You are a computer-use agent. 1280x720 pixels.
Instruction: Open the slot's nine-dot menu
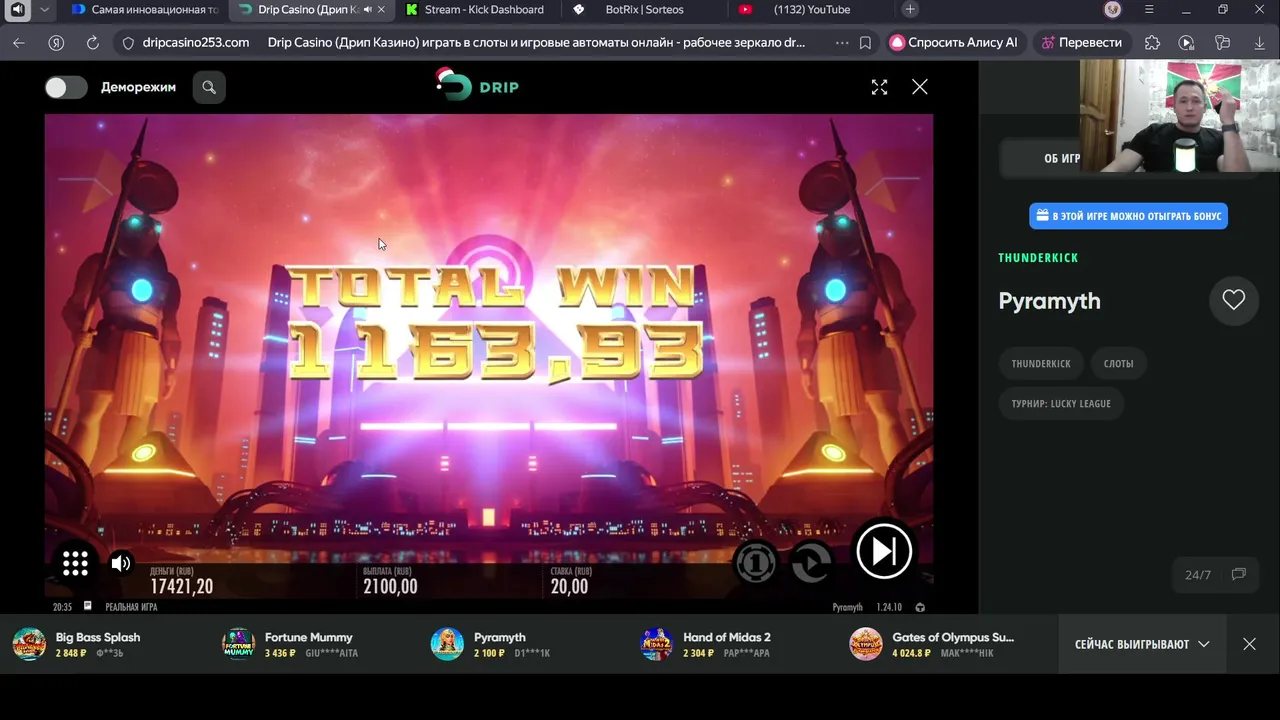76,563
